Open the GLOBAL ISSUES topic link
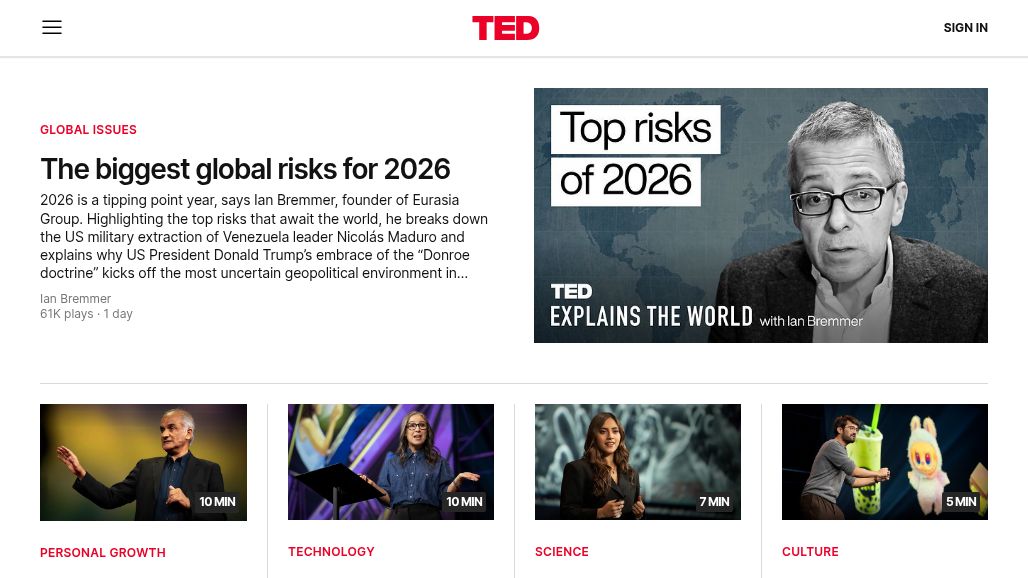The width and height of the screenshot is (1028, 578). pos(88,130)
